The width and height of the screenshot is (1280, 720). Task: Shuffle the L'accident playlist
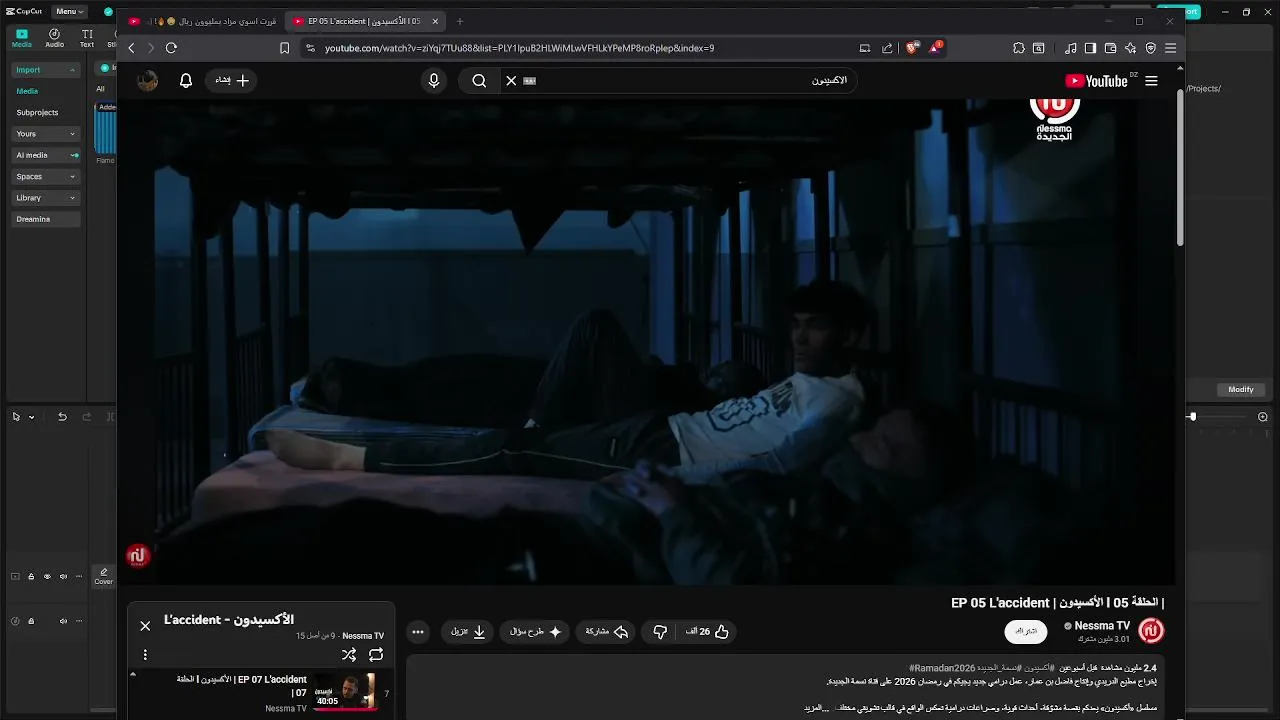point(348,655)
